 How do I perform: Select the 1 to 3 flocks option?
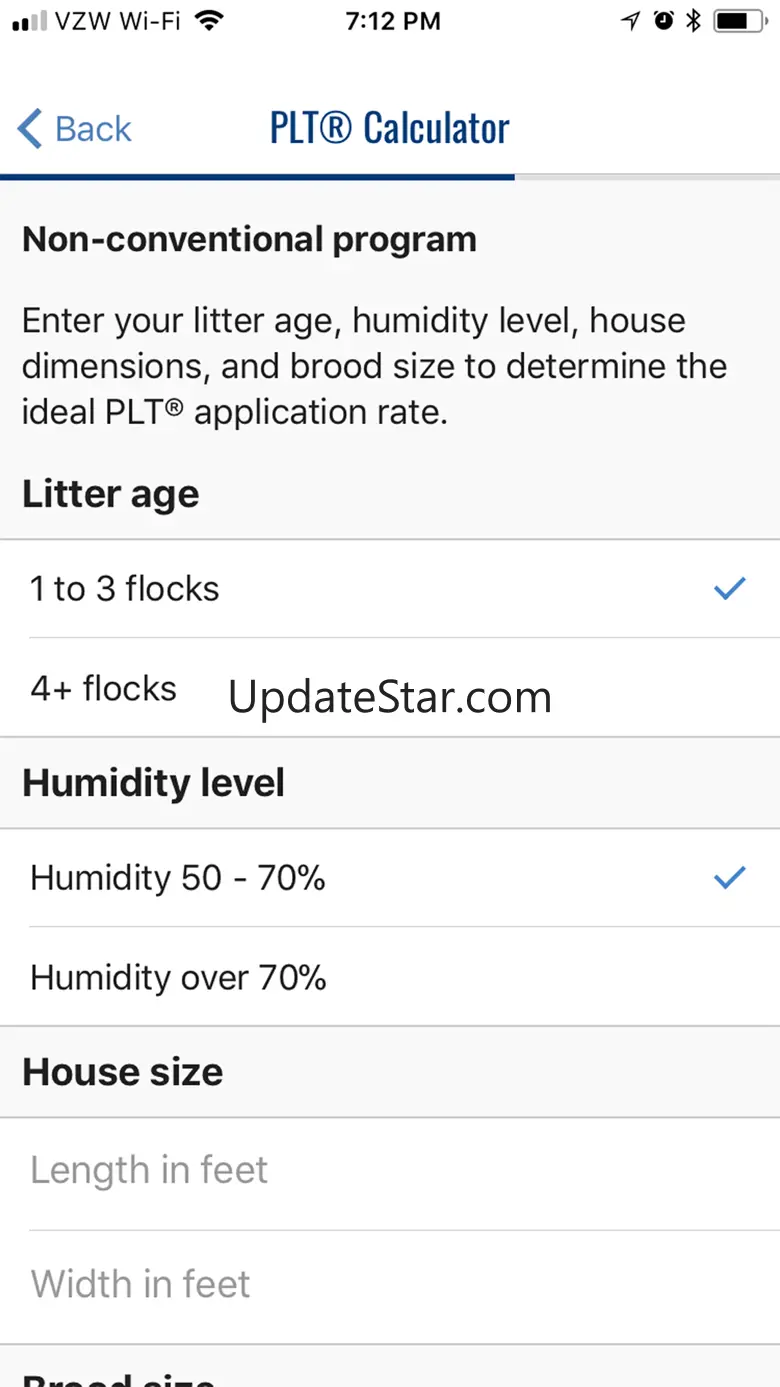125,589
